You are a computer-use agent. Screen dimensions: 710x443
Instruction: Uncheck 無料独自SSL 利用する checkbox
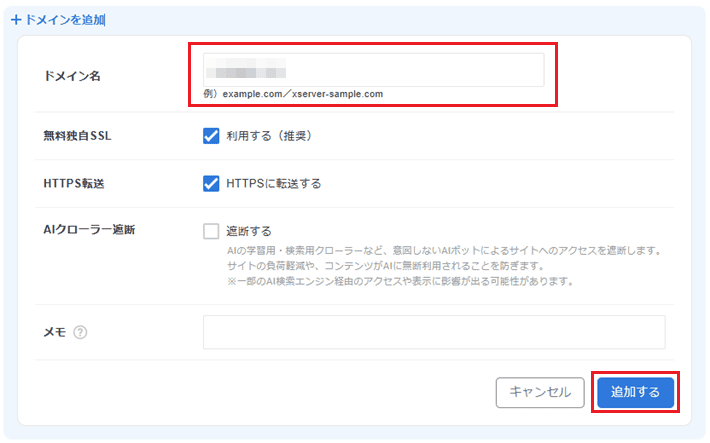click(211, 136)
